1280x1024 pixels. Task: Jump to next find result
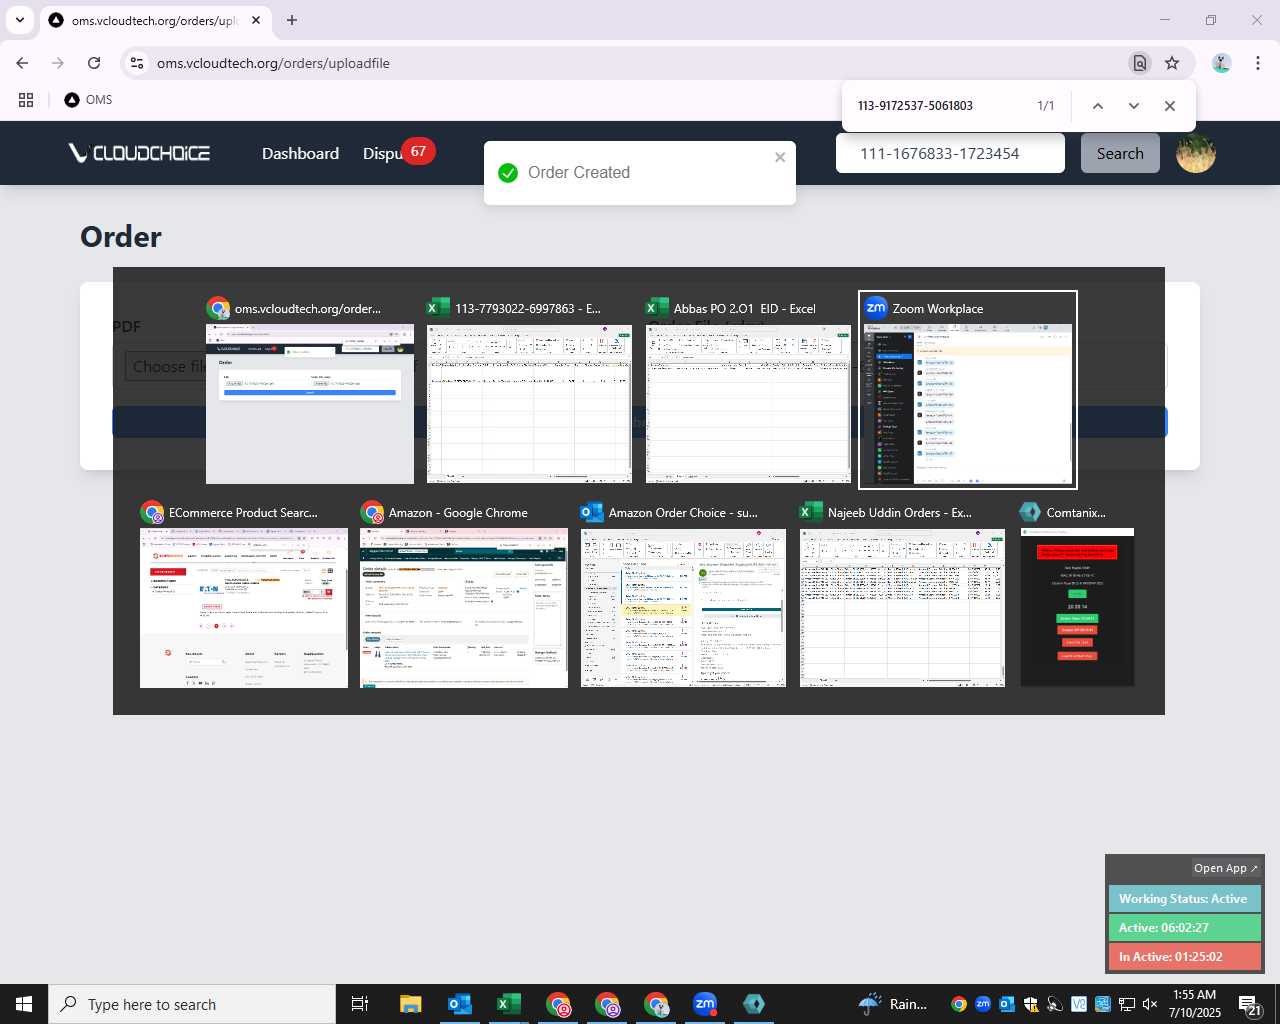[1133, 106]
